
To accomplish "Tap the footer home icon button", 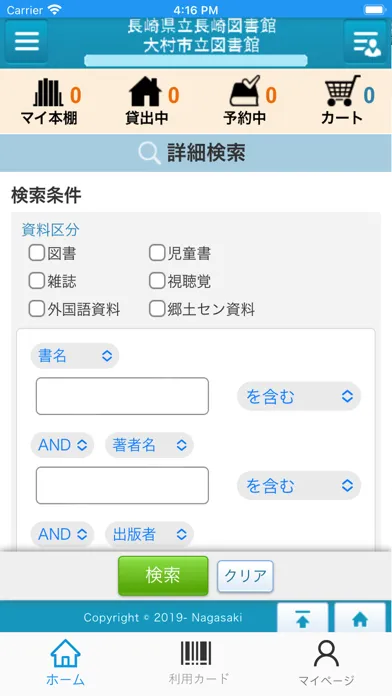I will tap(360, 618).
